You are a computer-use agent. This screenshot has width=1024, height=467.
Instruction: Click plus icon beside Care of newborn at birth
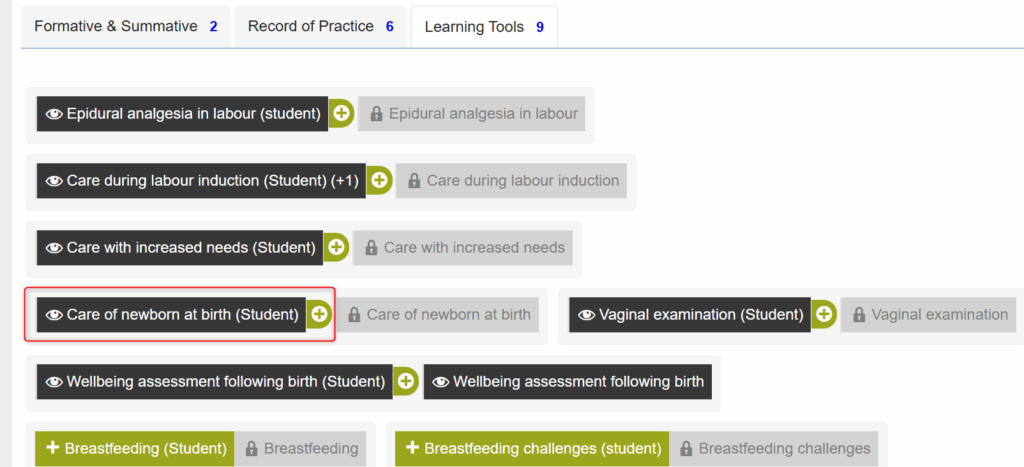(x=319, y=314)
